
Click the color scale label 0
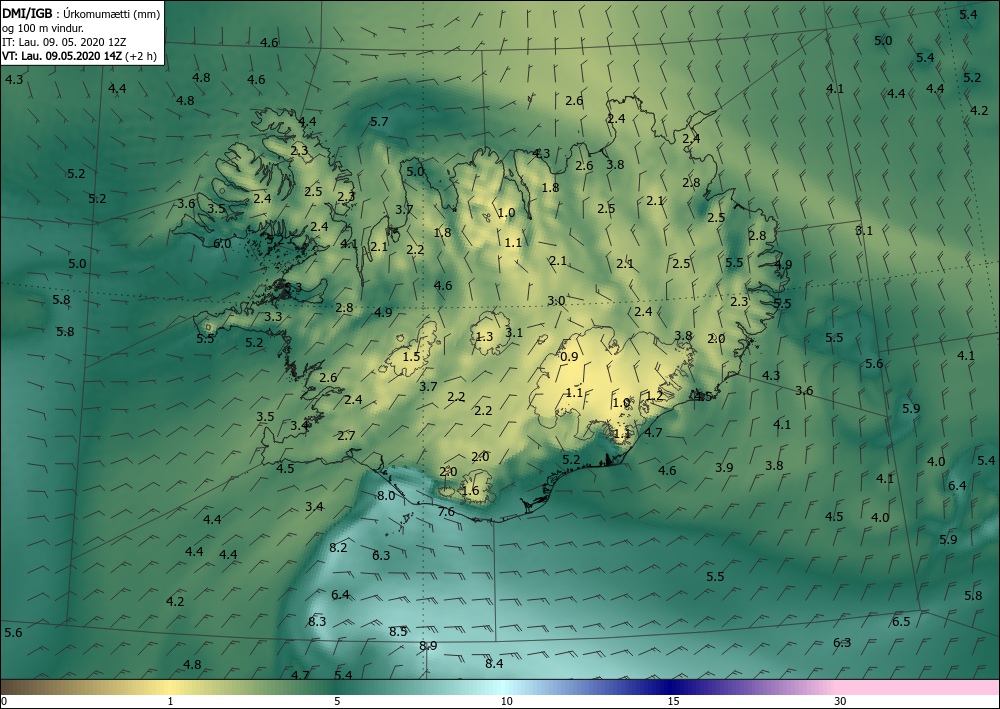click(4, 701)
